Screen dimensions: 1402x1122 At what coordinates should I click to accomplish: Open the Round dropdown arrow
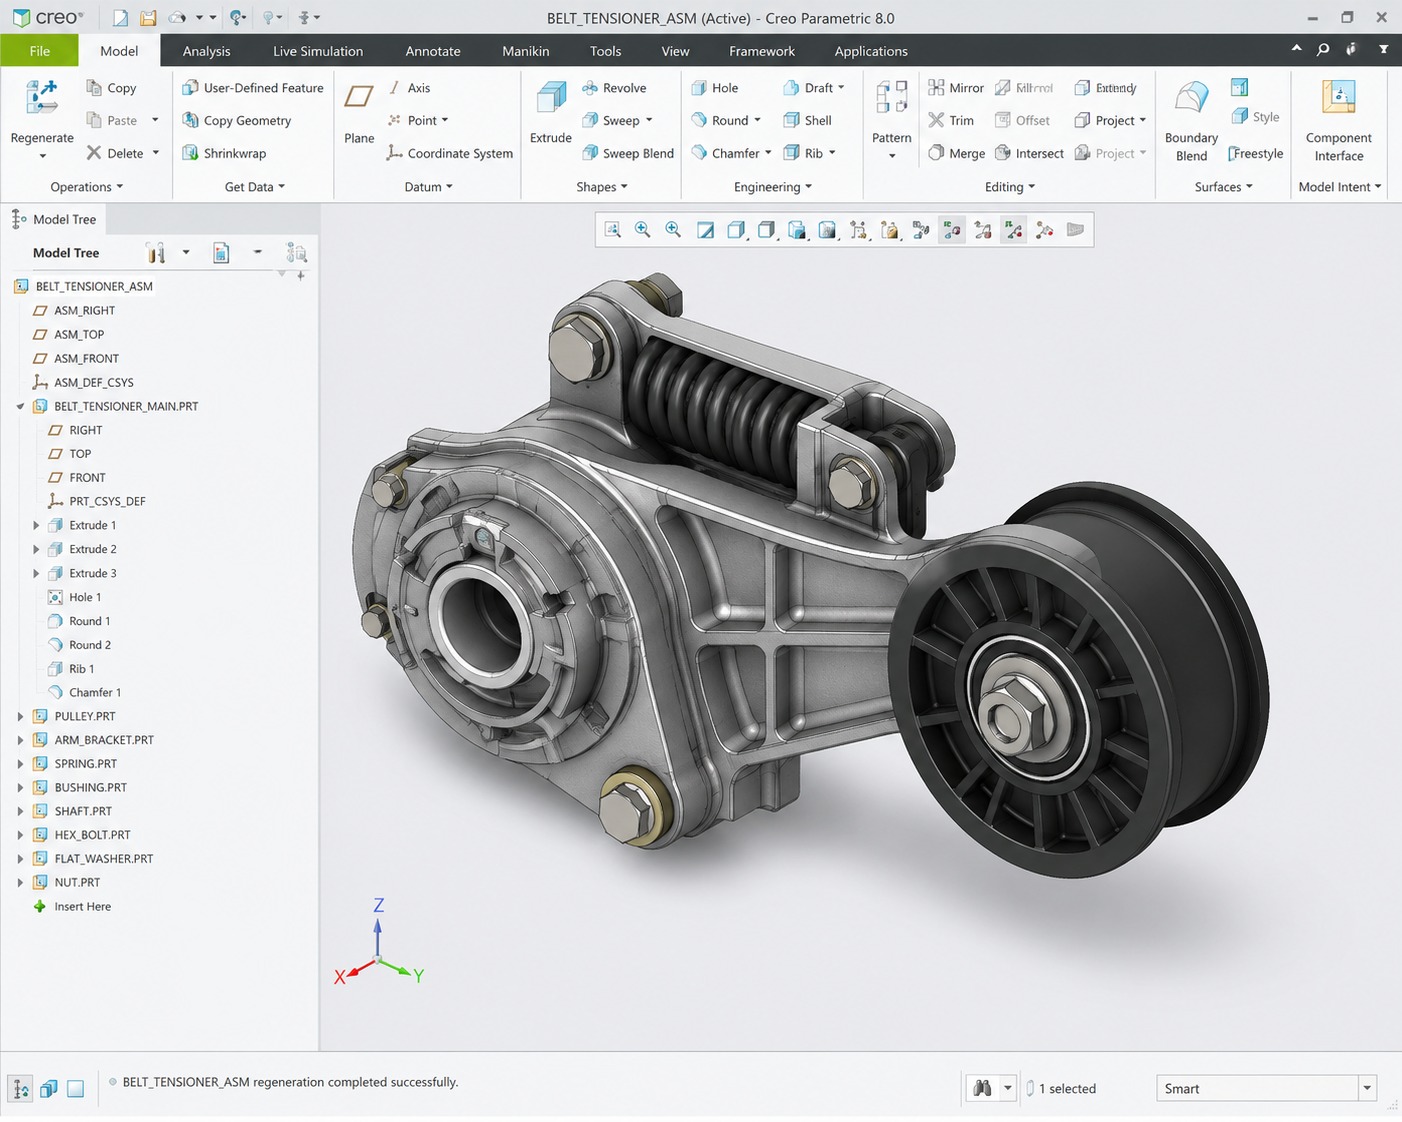coord(757,120)
